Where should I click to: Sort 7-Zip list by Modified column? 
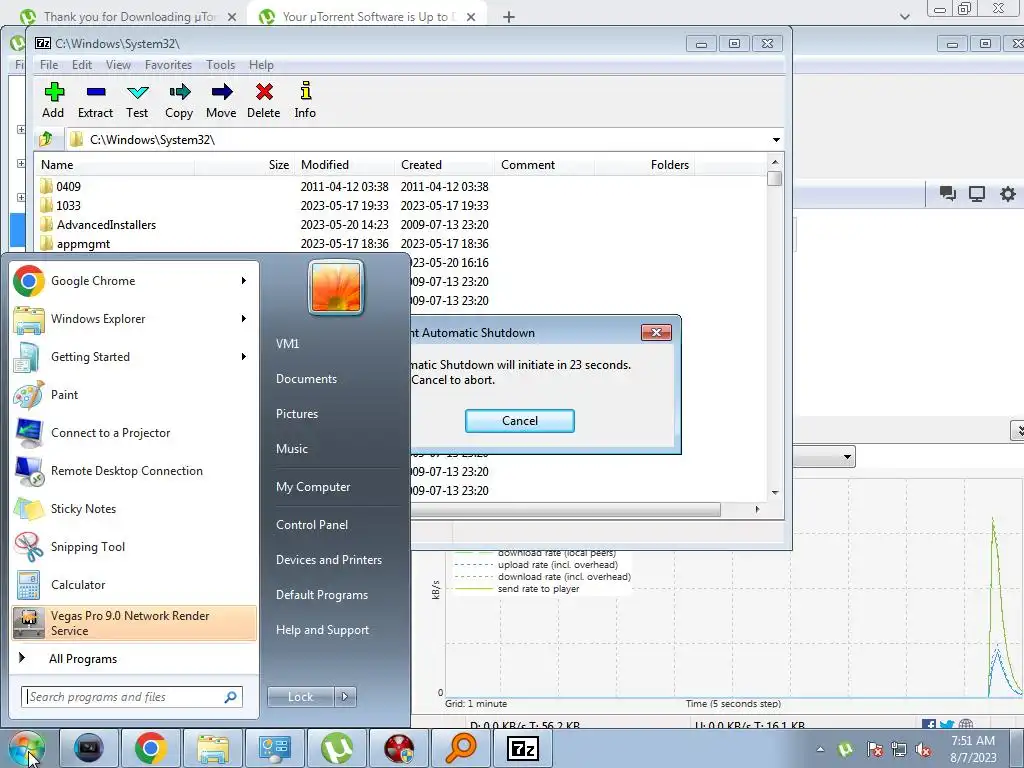pyautogui.click(x=344, y=165)
